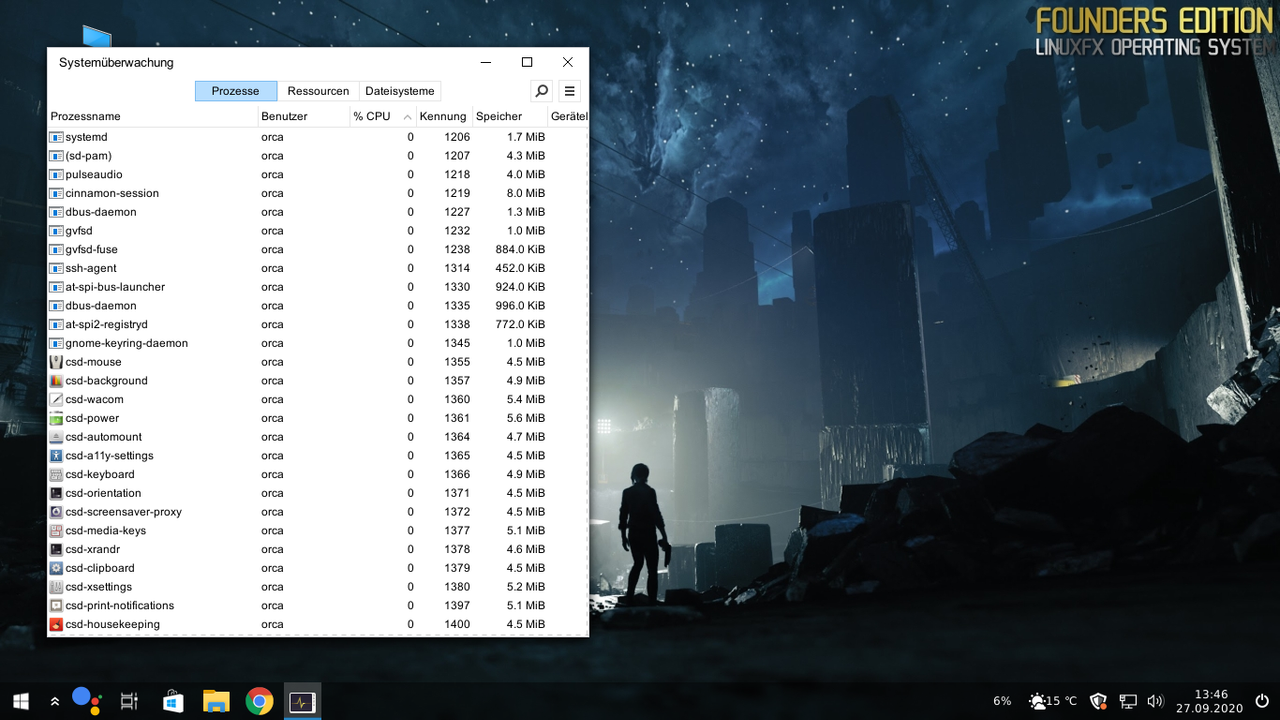Click the system monitor taskbar button
The width and height of the screenshot is (1280, 720).
click(301, 702)
